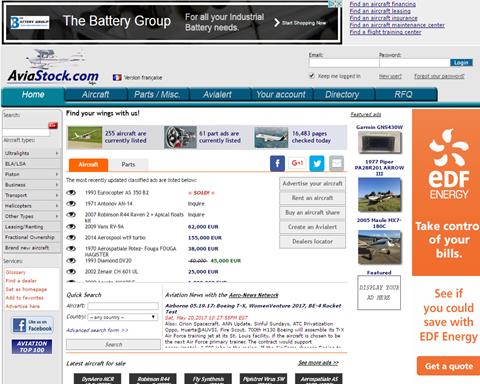480x384 pixels.
Task: View eye icon for 2009 Vans RV-9A
Action: [71, 227]
